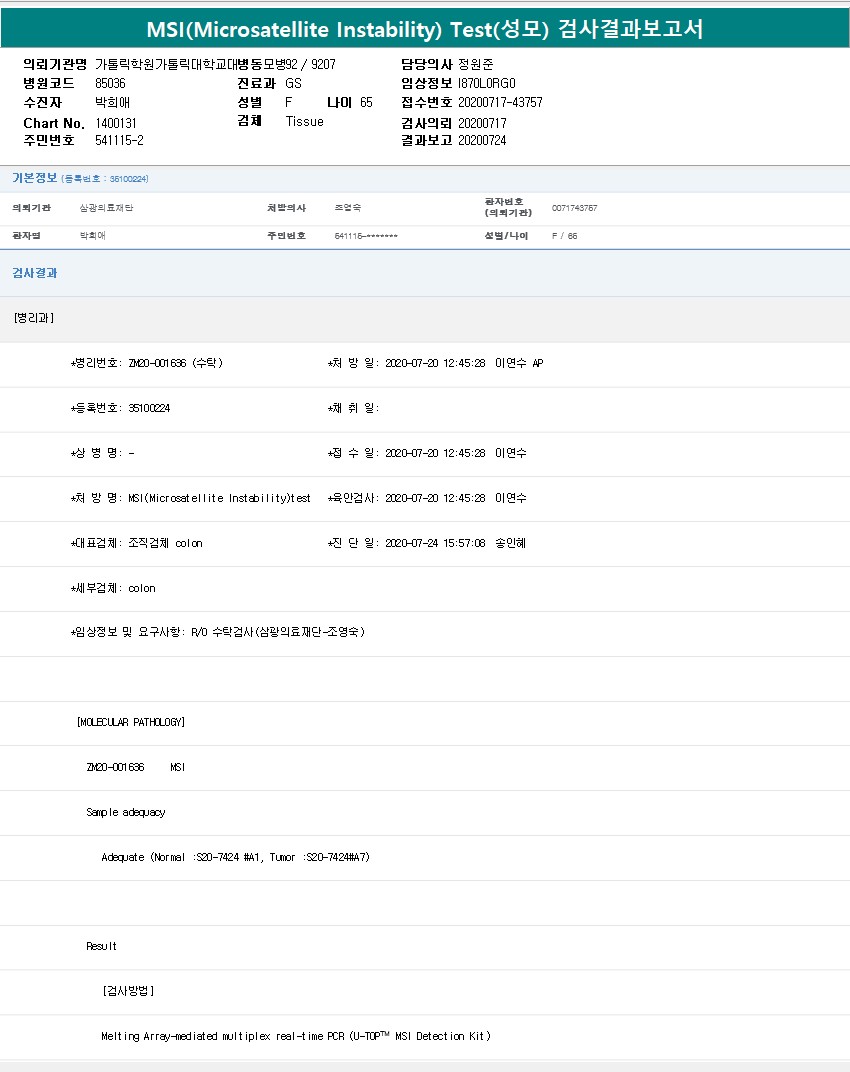Click the 검체 value Tissue
Viewport: 850px width, 1072px height.
[304, 121]
